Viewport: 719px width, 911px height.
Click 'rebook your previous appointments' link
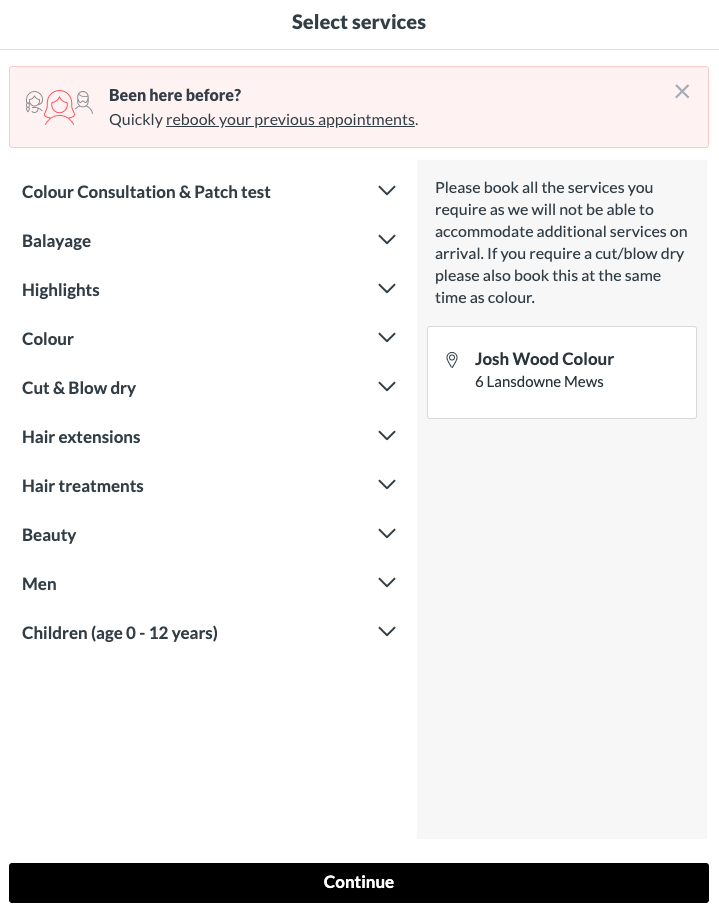tap(290, 120)
